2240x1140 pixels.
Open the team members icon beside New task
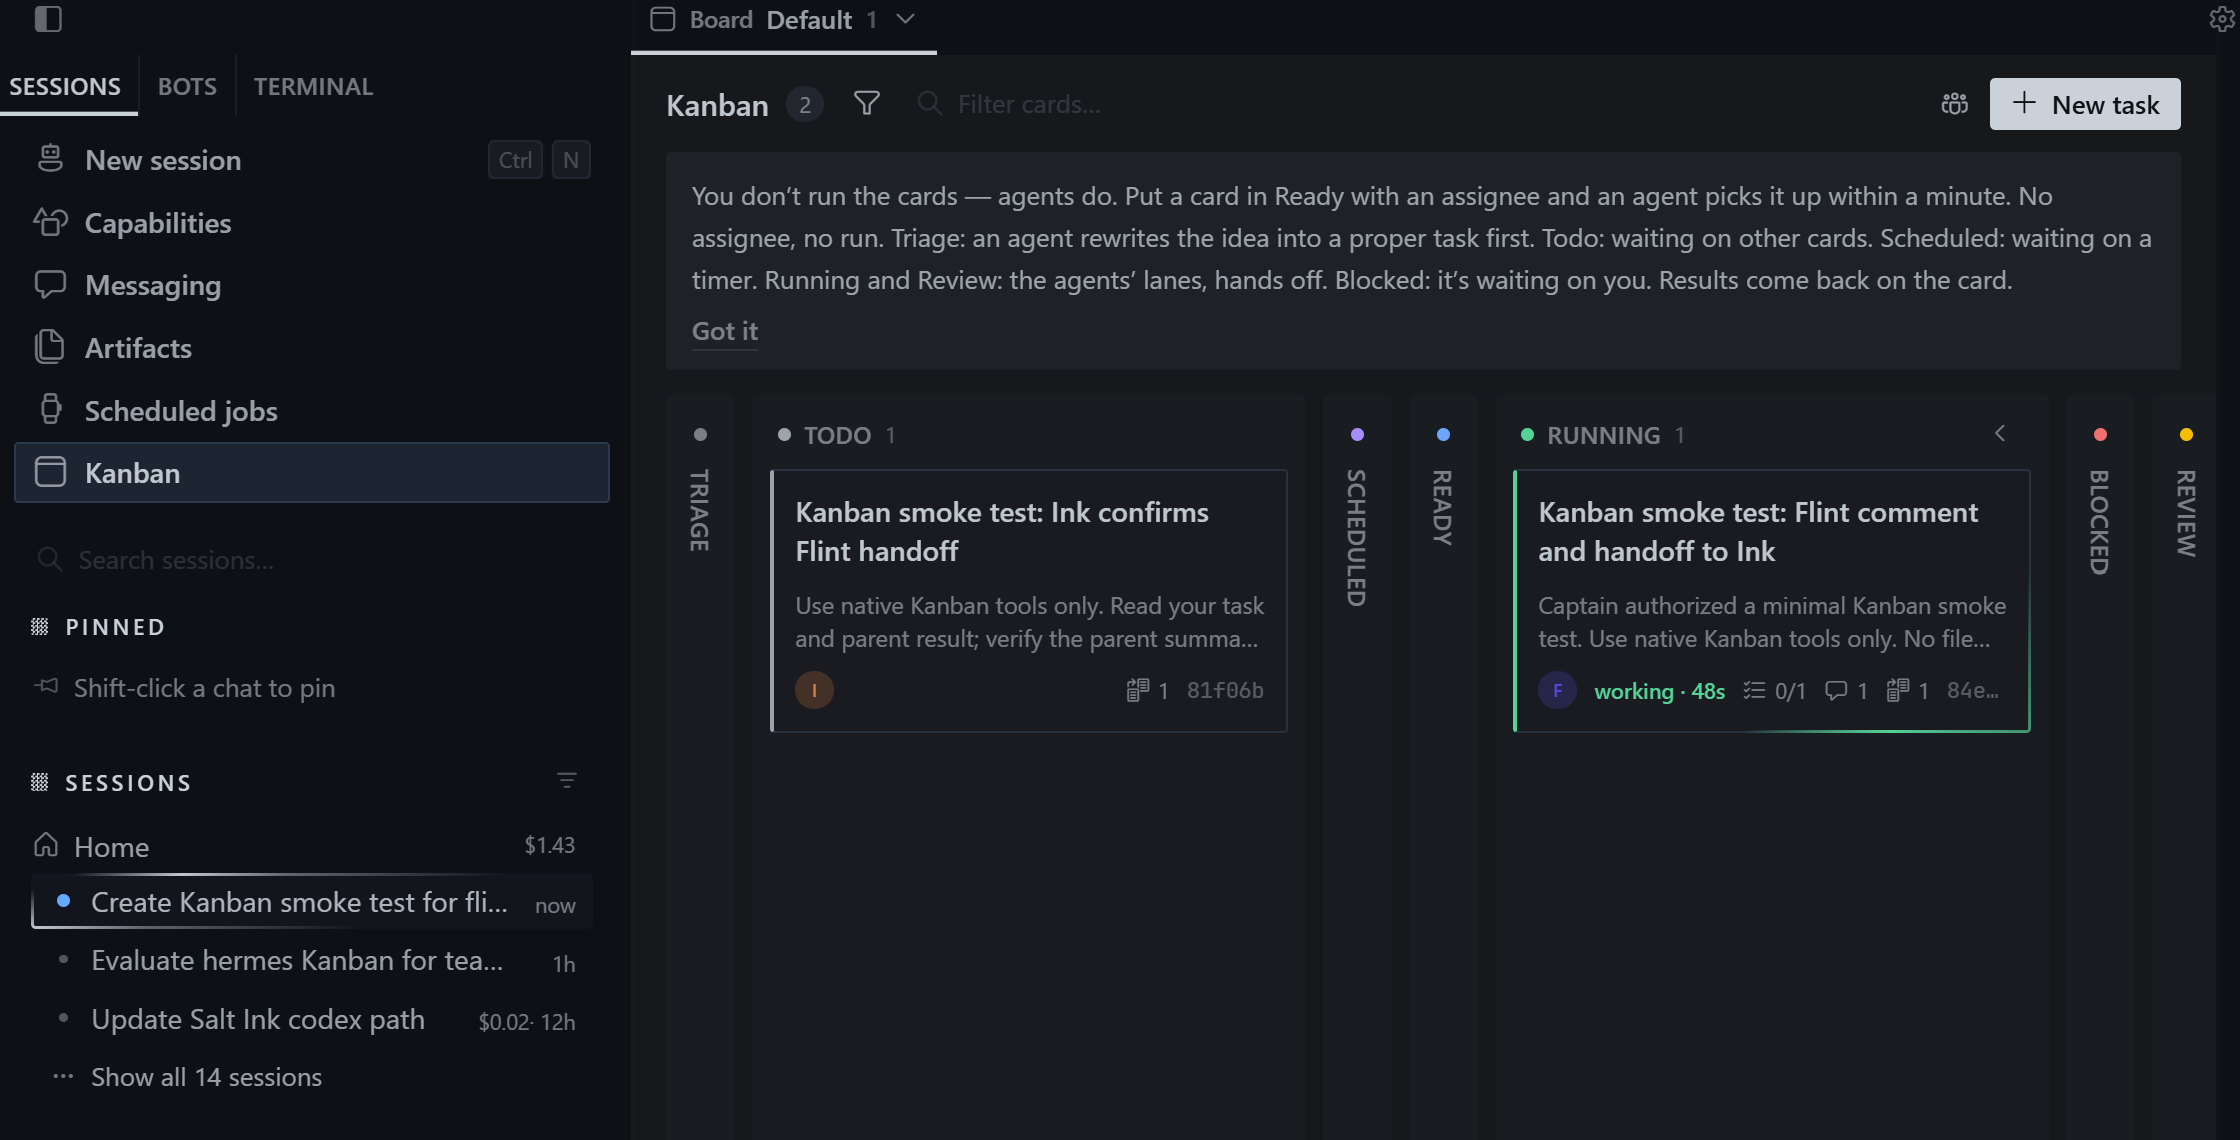pos(1954,104)
